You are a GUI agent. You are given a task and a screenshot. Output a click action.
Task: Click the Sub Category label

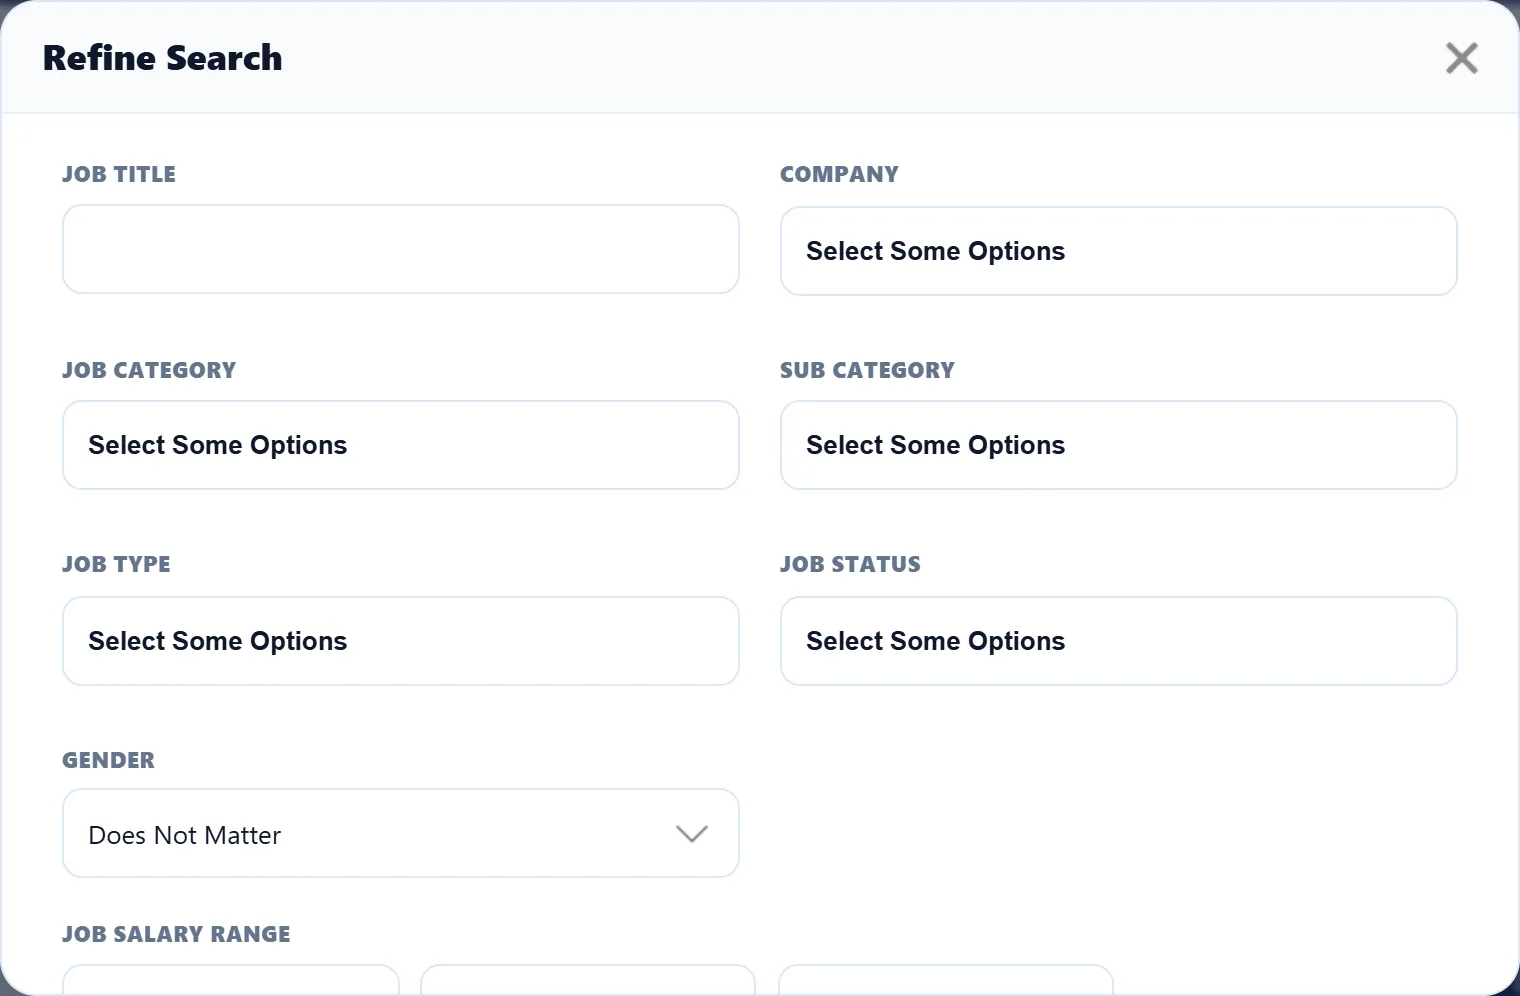(867, 370)
